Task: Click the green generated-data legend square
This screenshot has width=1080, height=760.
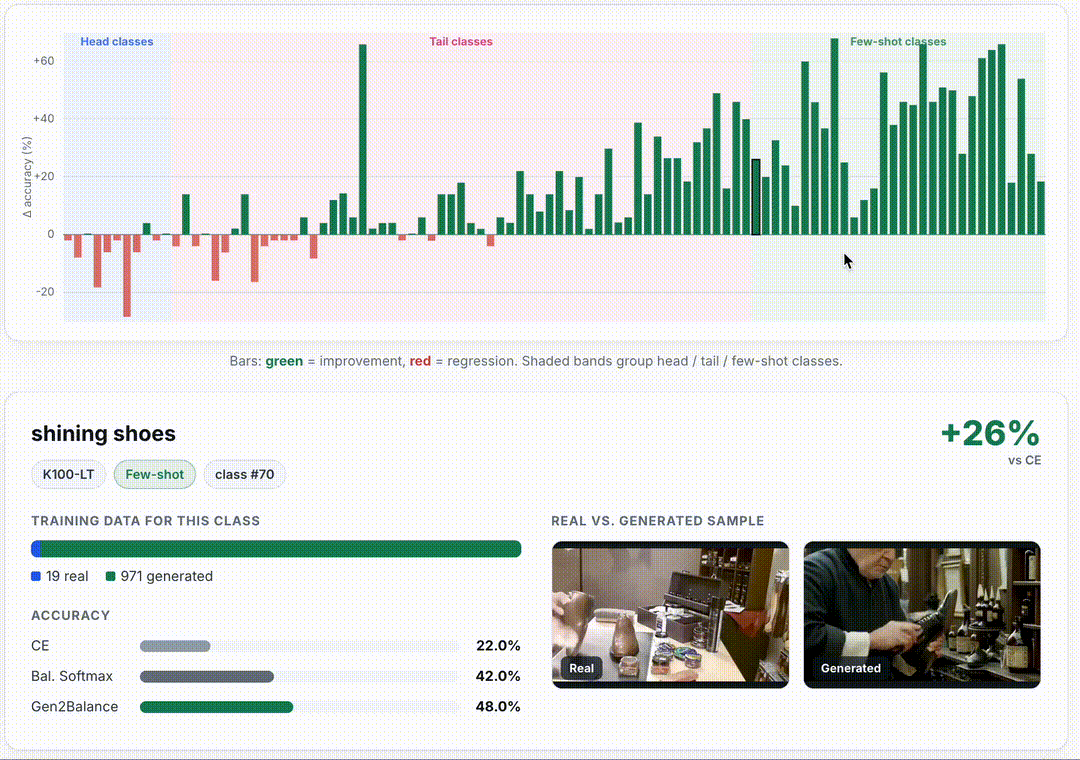Action: pos(110,576)
